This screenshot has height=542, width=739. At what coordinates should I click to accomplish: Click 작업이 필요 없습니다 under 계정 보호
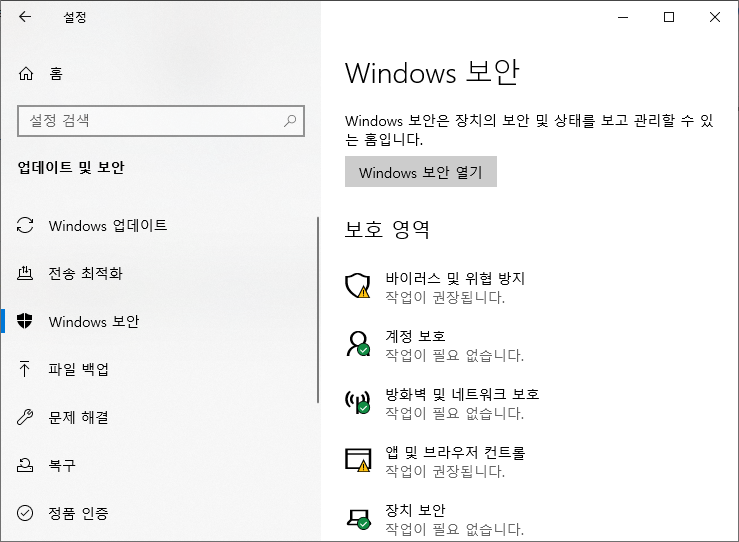coord(455,355)
